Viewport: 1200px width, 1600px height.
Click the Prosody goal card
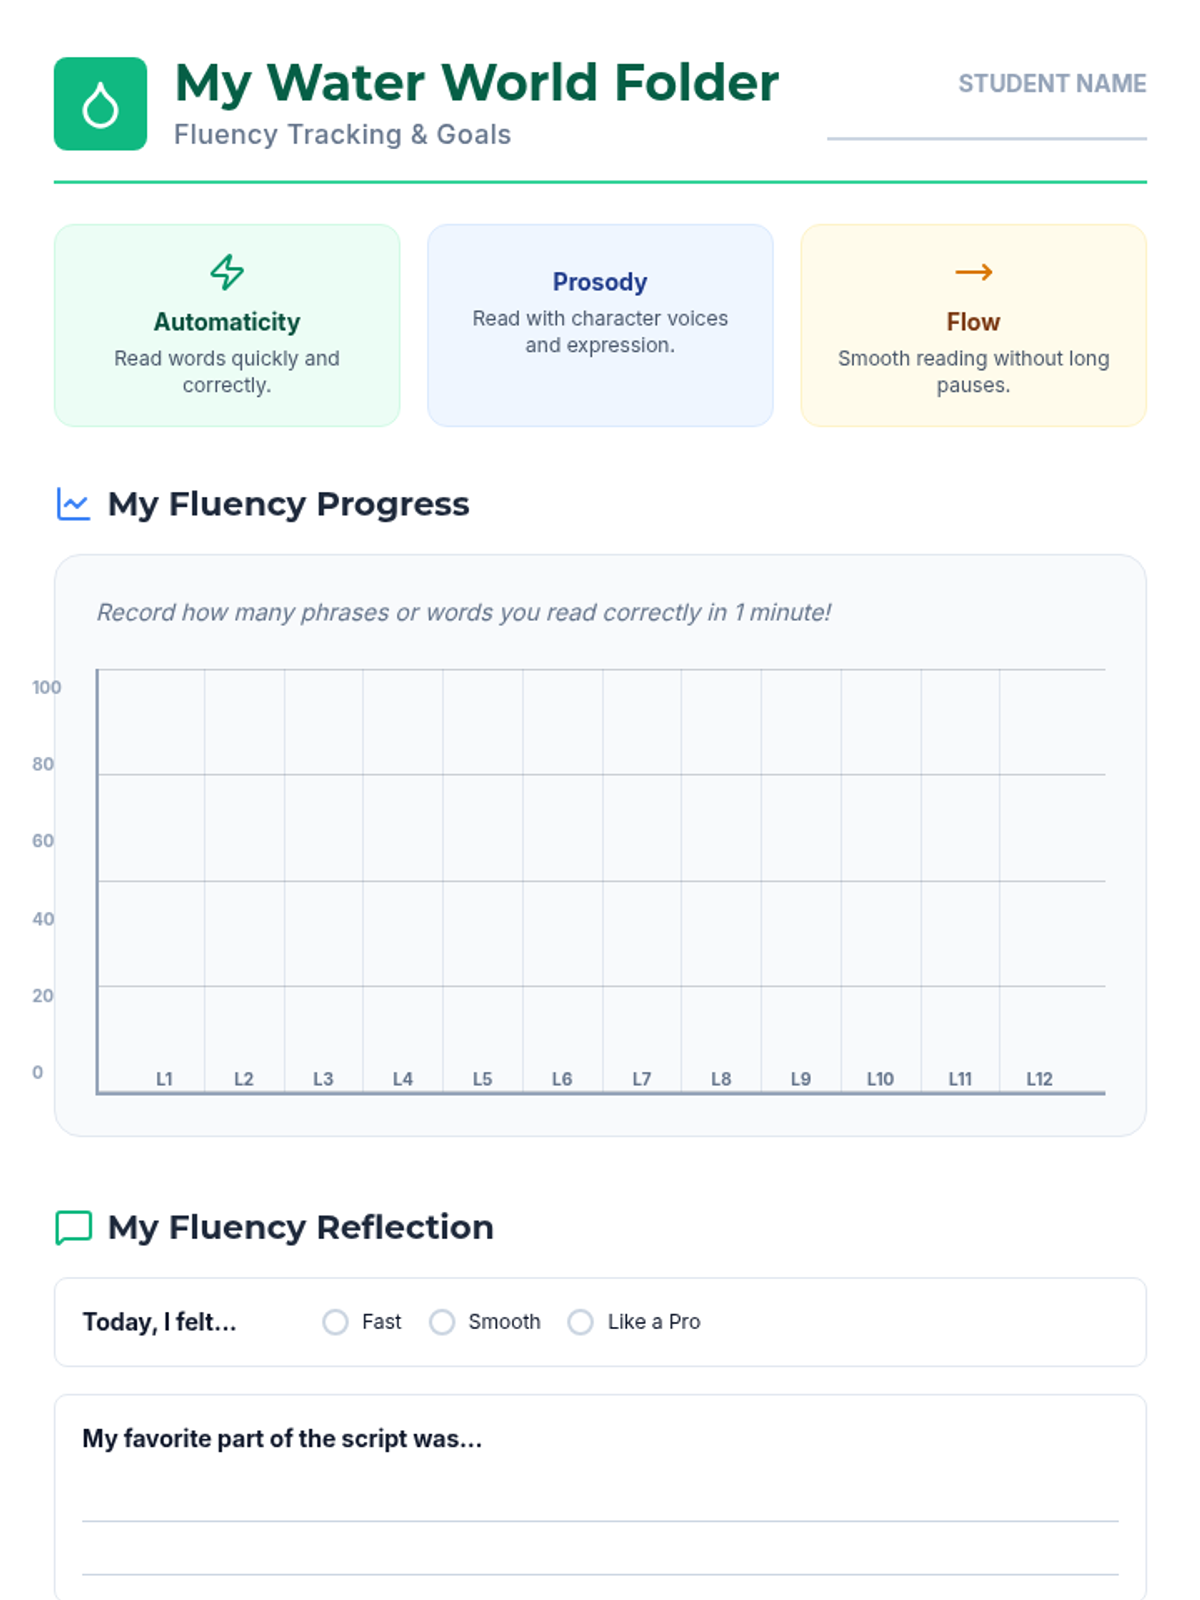[x=600, y=325]
